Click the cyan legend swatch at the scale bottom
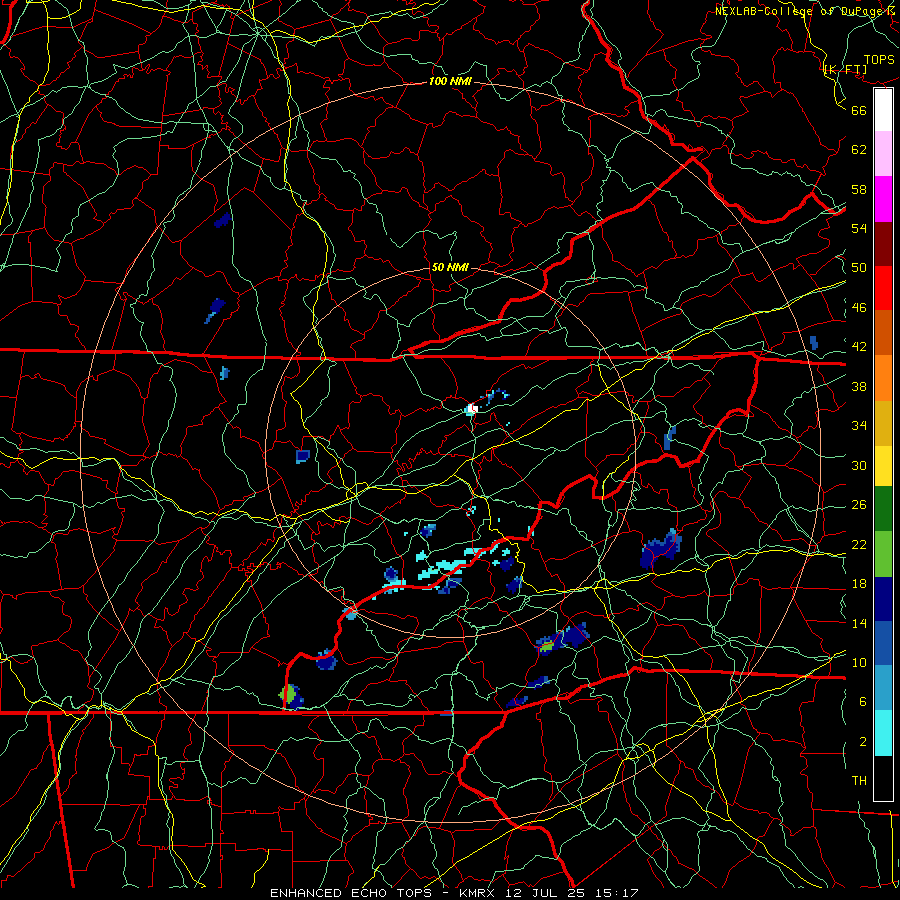The width and height of the screenshot is (900, 900). pos(883,733)
